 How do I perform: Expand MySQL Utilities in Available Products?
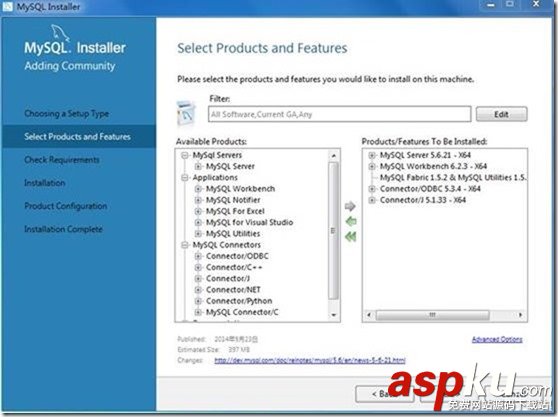198,234
